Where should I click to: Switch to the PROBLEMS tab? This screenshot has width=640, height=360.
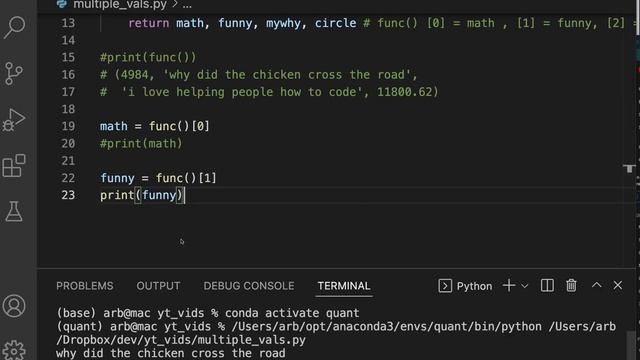(x=84, y=286)
